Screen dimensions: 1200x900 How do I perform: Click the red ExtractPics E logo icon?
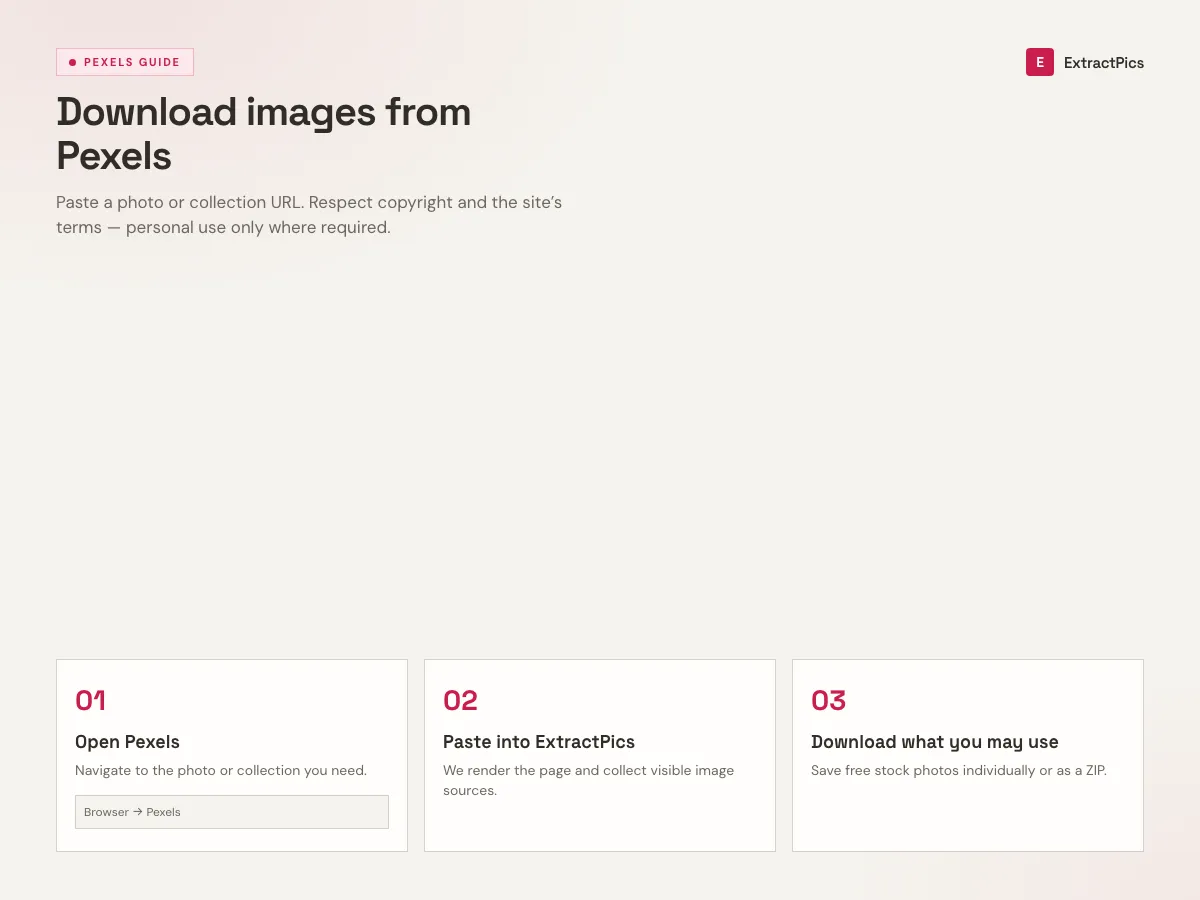coord(1040,62)
